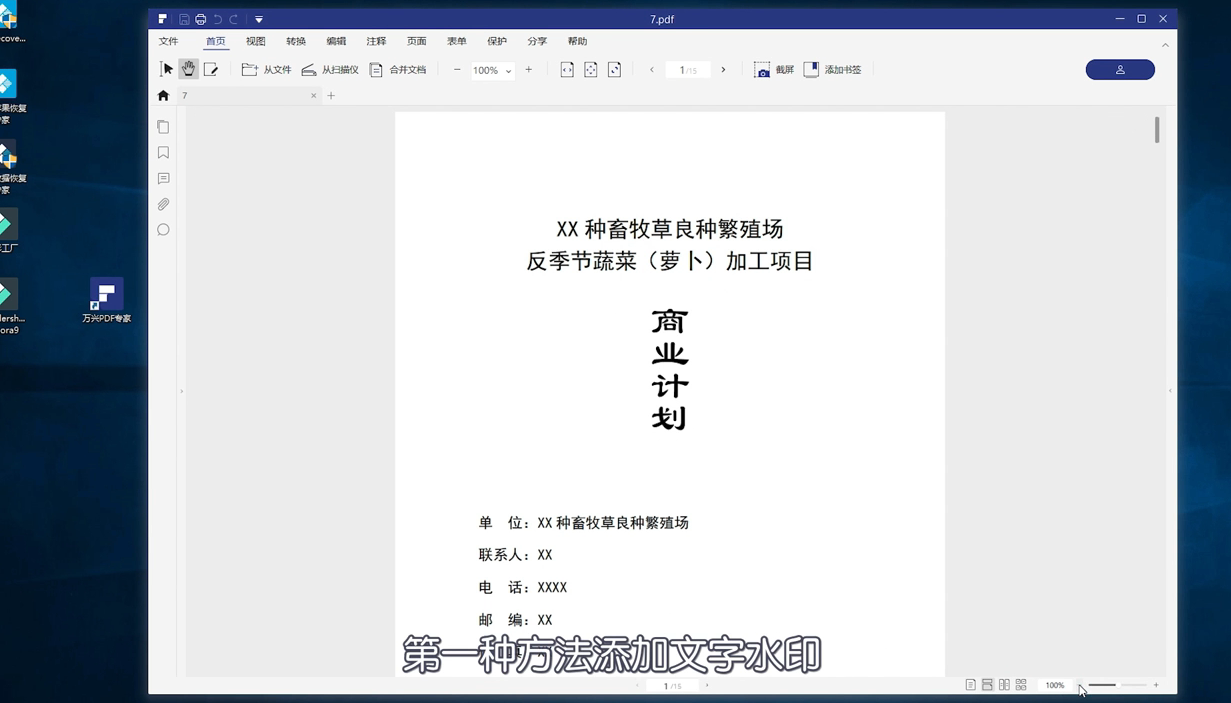Click the status bar zoom slider

point(1118,685)
